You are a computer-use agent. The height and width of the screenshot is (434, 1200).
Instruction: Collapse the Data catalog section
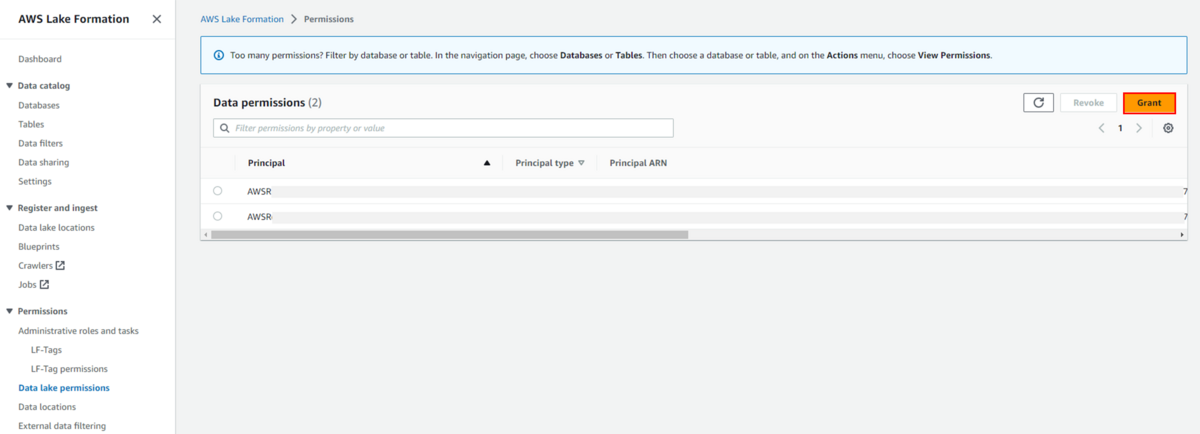click(x=9, y=86)
